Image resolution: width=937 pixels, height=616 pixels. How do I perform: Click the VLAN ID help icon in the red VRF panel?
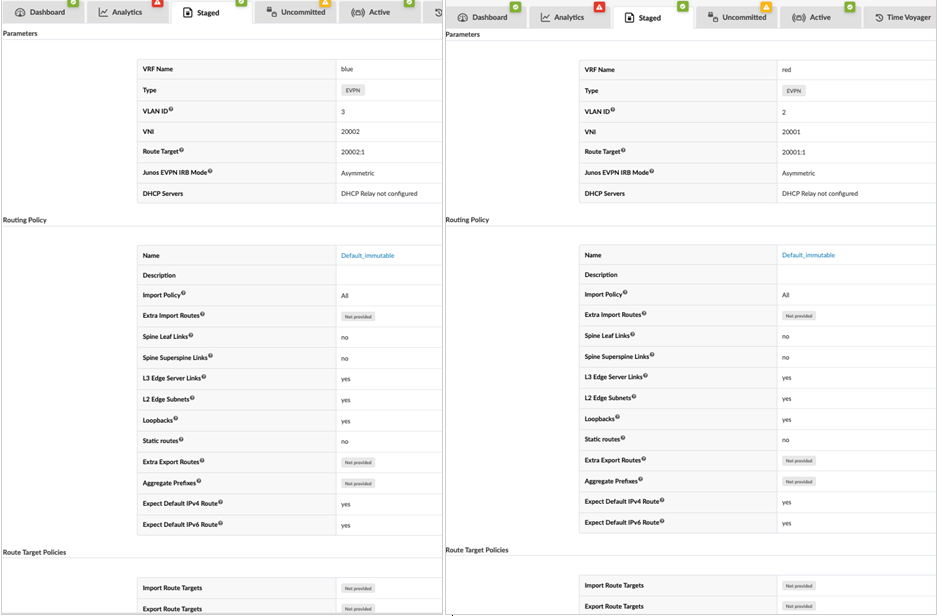(613, 109)
